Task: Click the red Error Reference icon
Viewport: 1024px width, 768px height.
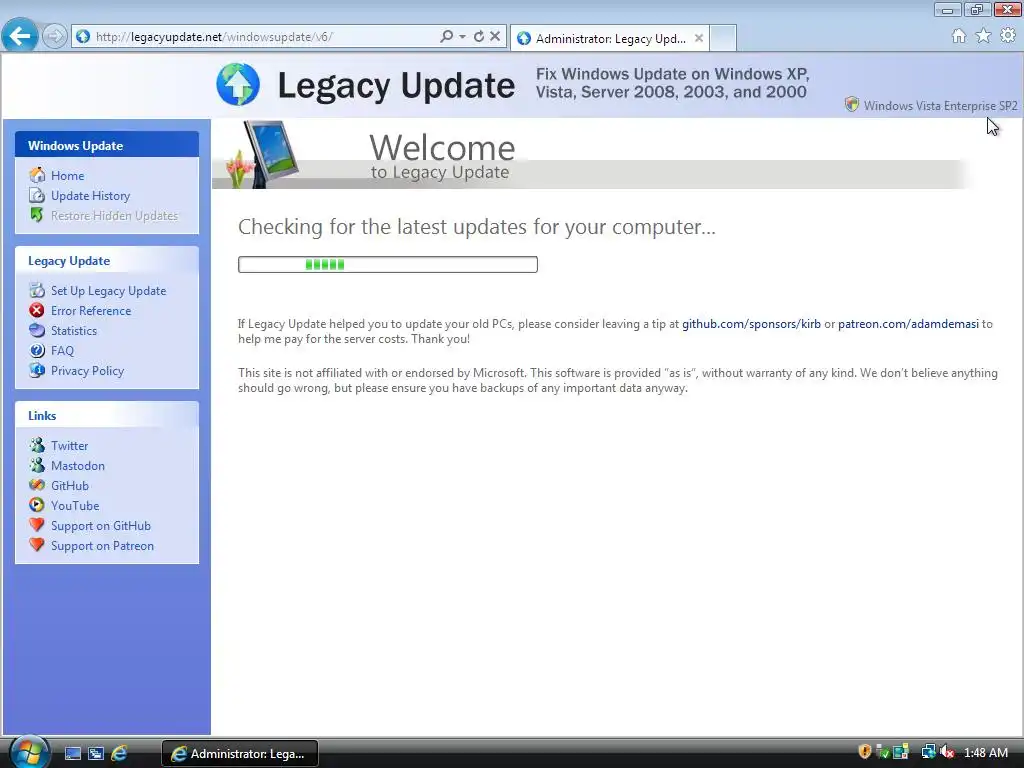Action: coord(37,310)
